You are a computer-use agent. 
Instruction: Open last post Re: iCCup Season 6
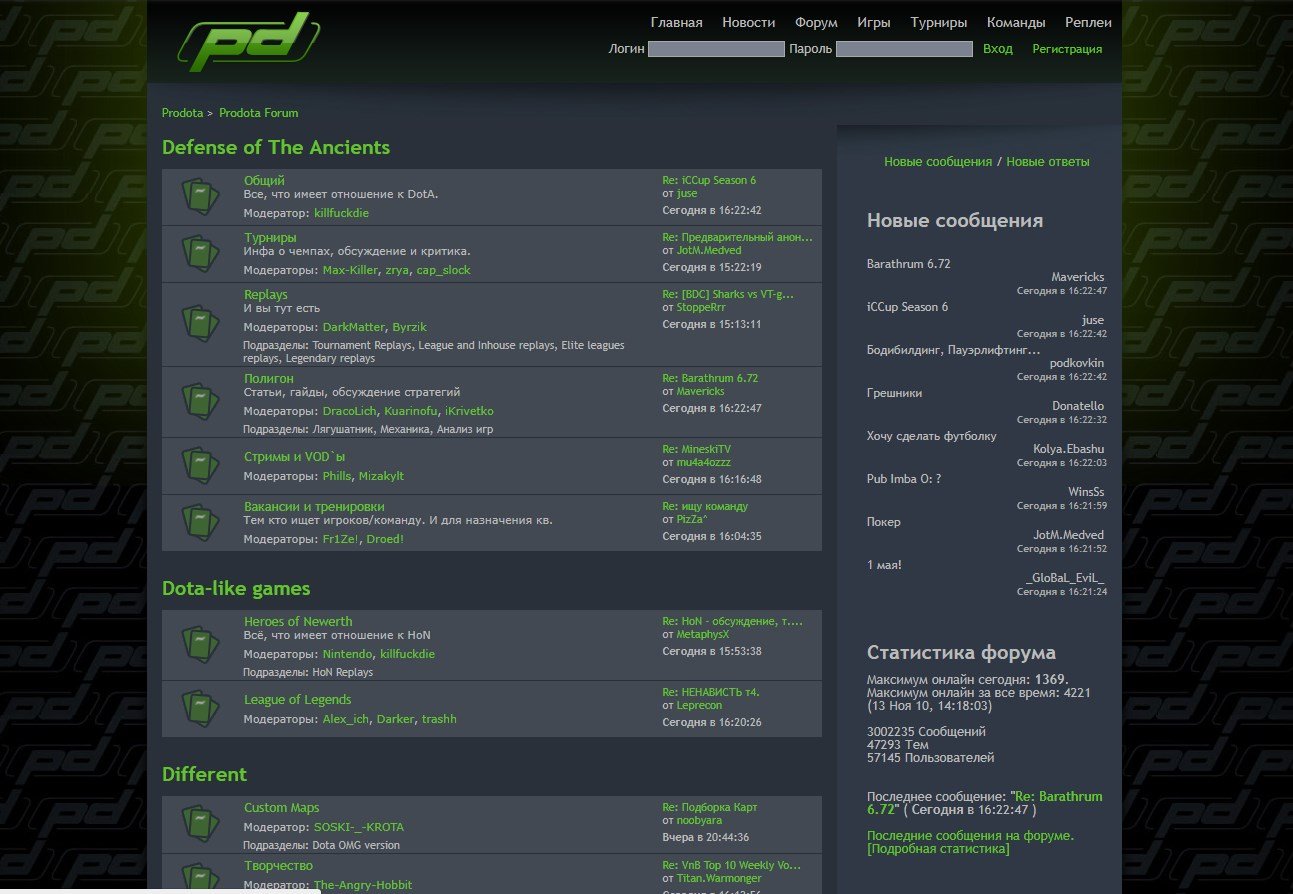point(709,180)
